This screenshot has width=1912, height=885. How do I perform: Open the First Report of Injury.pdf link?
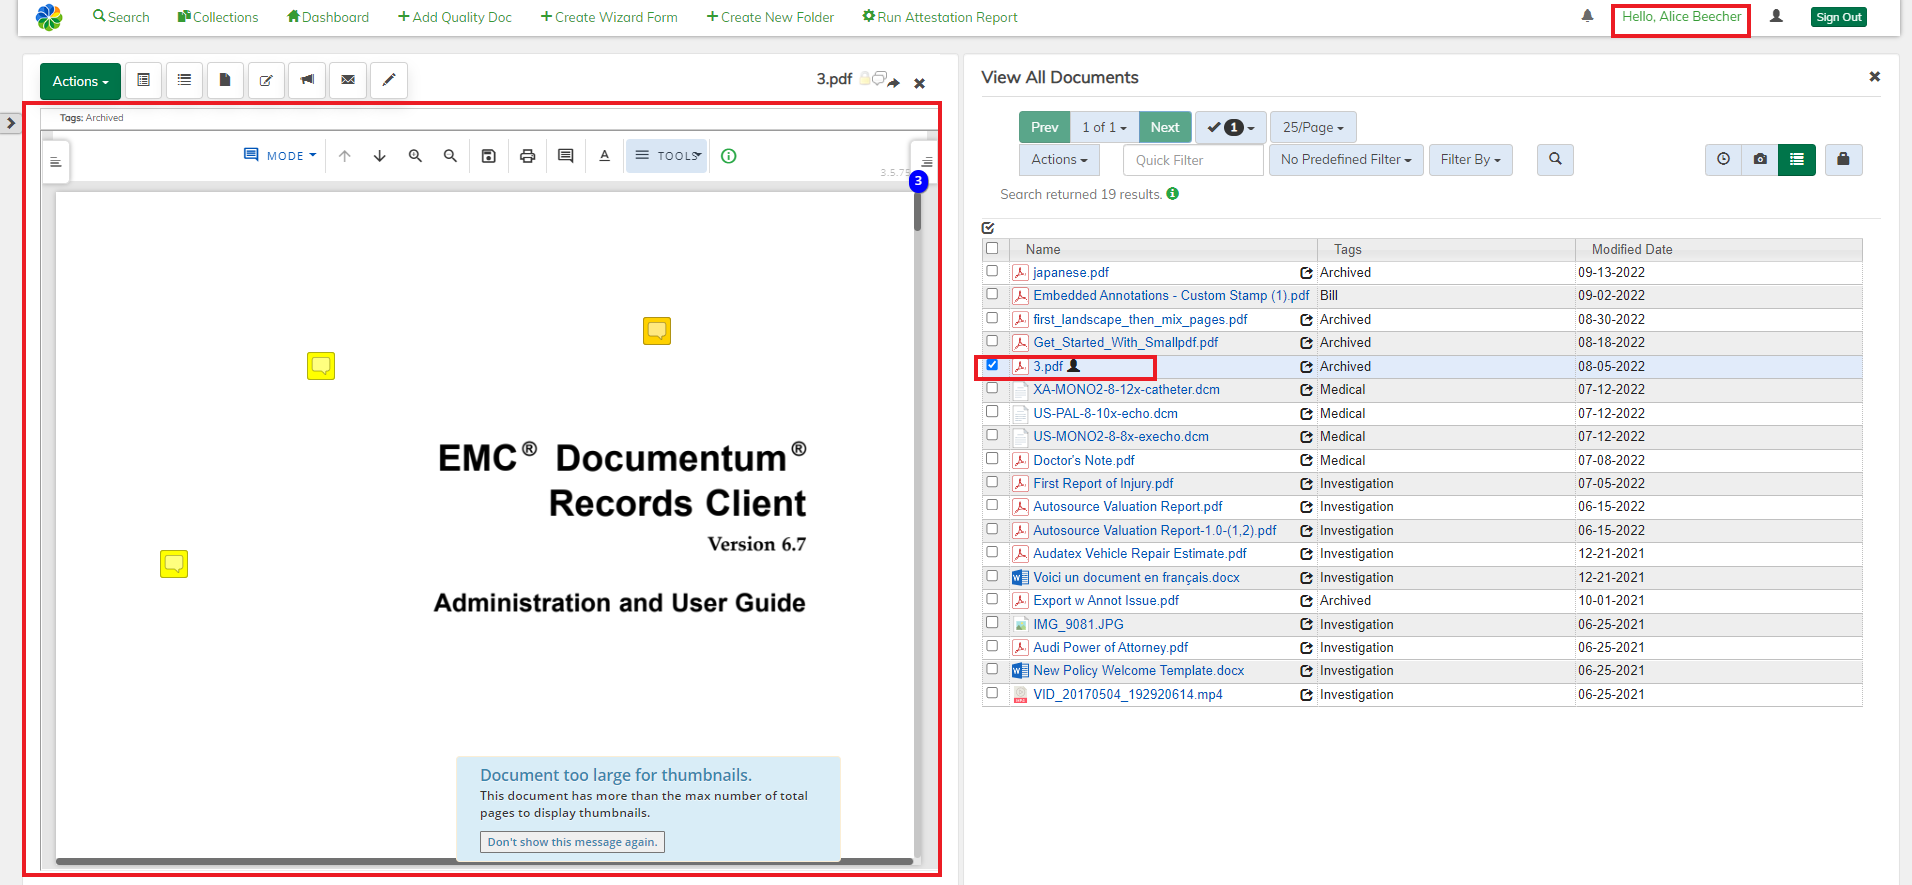point(1103,484)
